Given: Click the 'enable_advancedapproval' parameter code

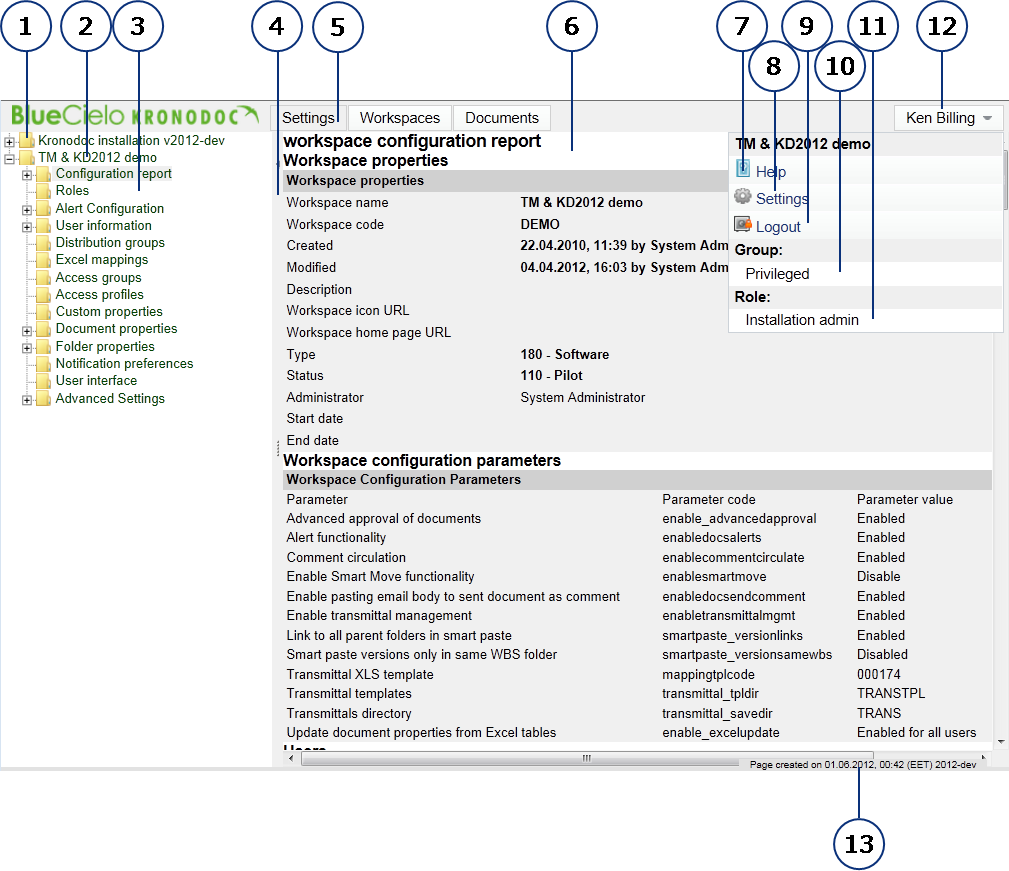Looking at the screenshot, I should coord(739,518).
